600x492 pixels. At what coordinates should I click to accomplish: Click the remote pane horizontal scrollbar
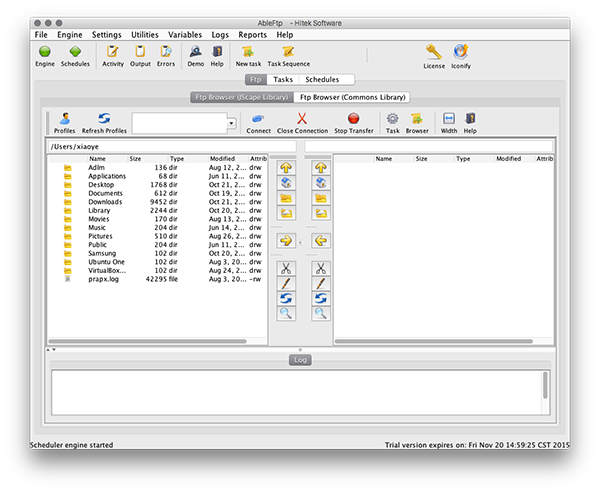click(x=434, y=341)
